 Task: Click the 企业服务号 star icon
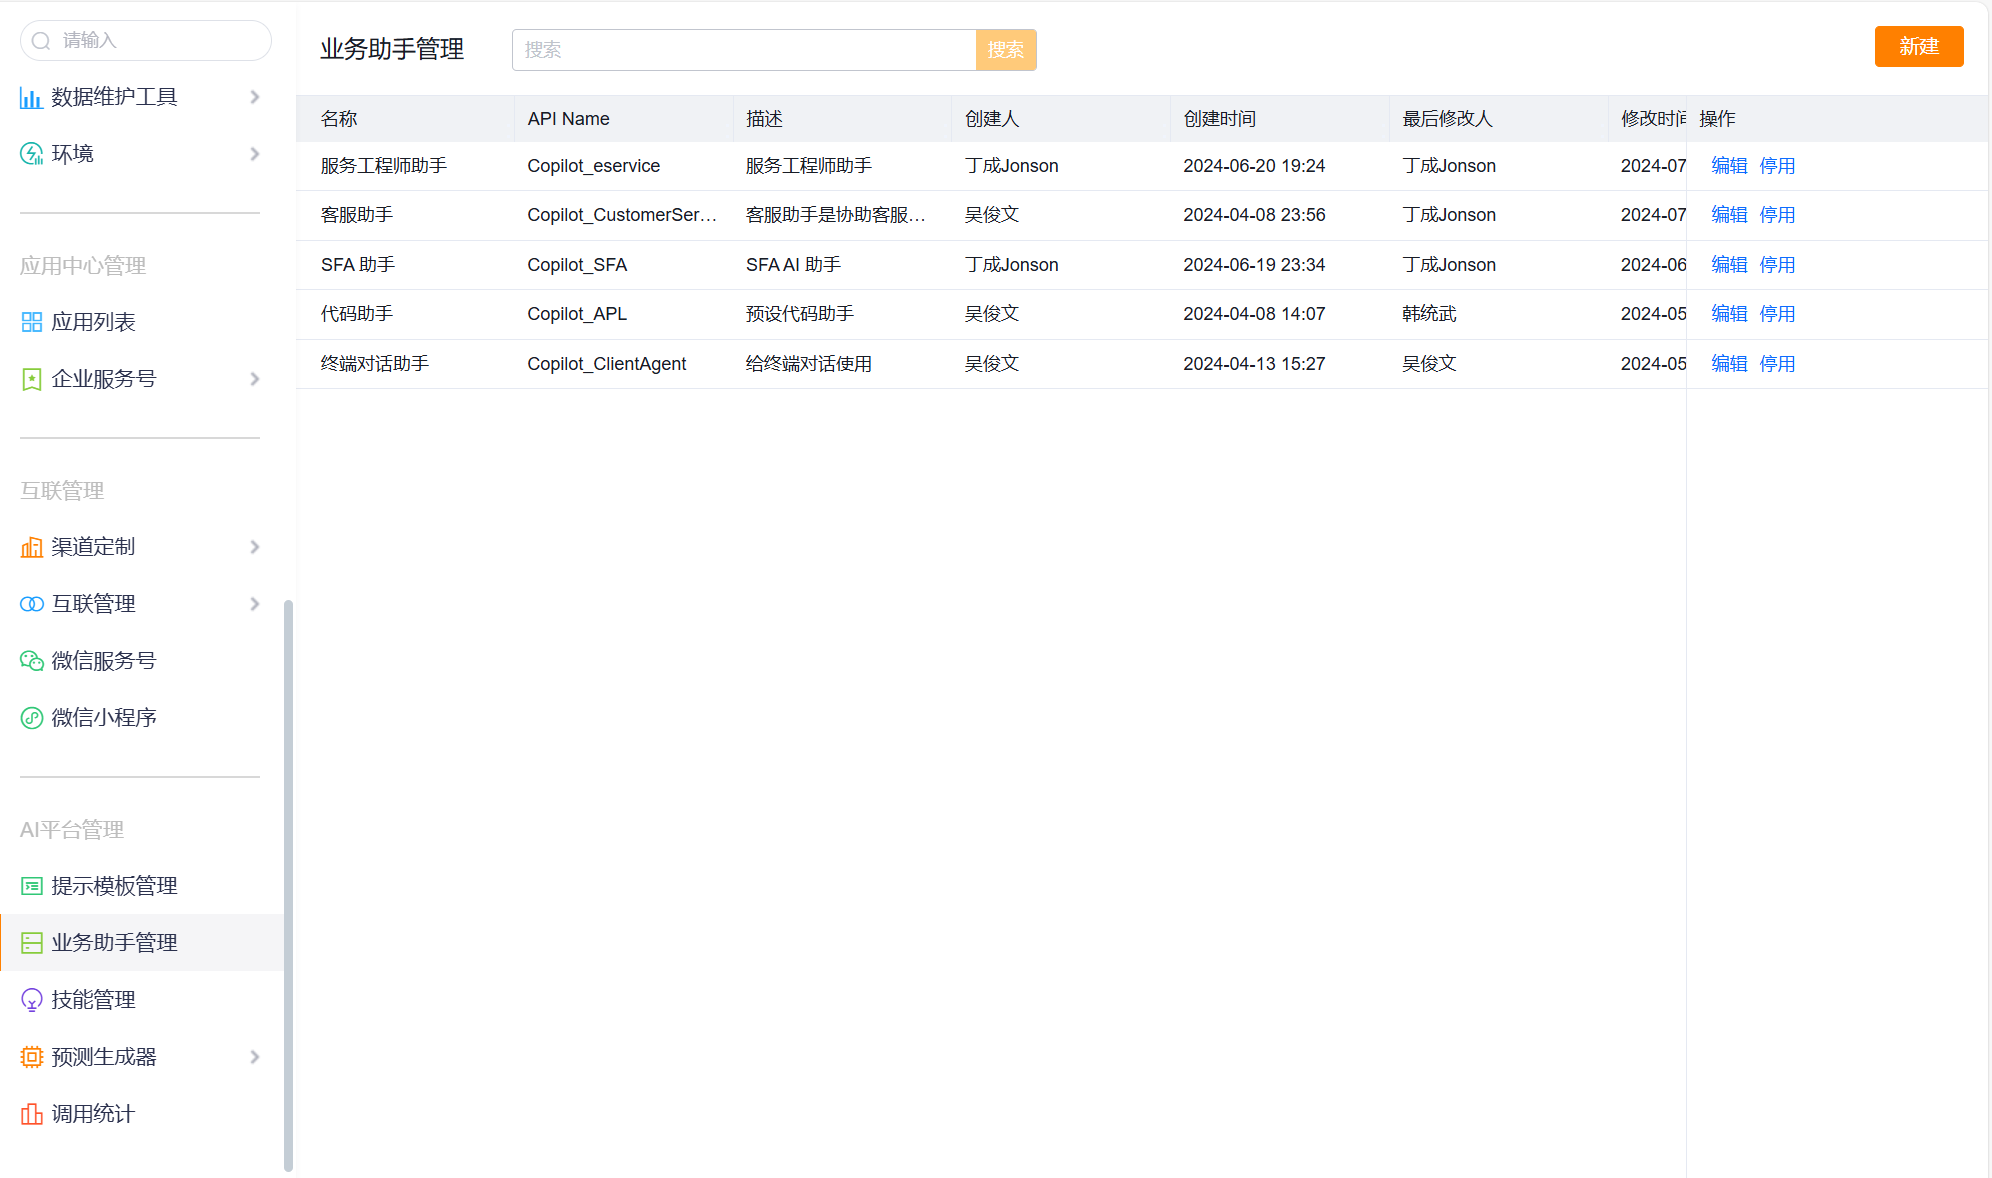pos(31,379)
